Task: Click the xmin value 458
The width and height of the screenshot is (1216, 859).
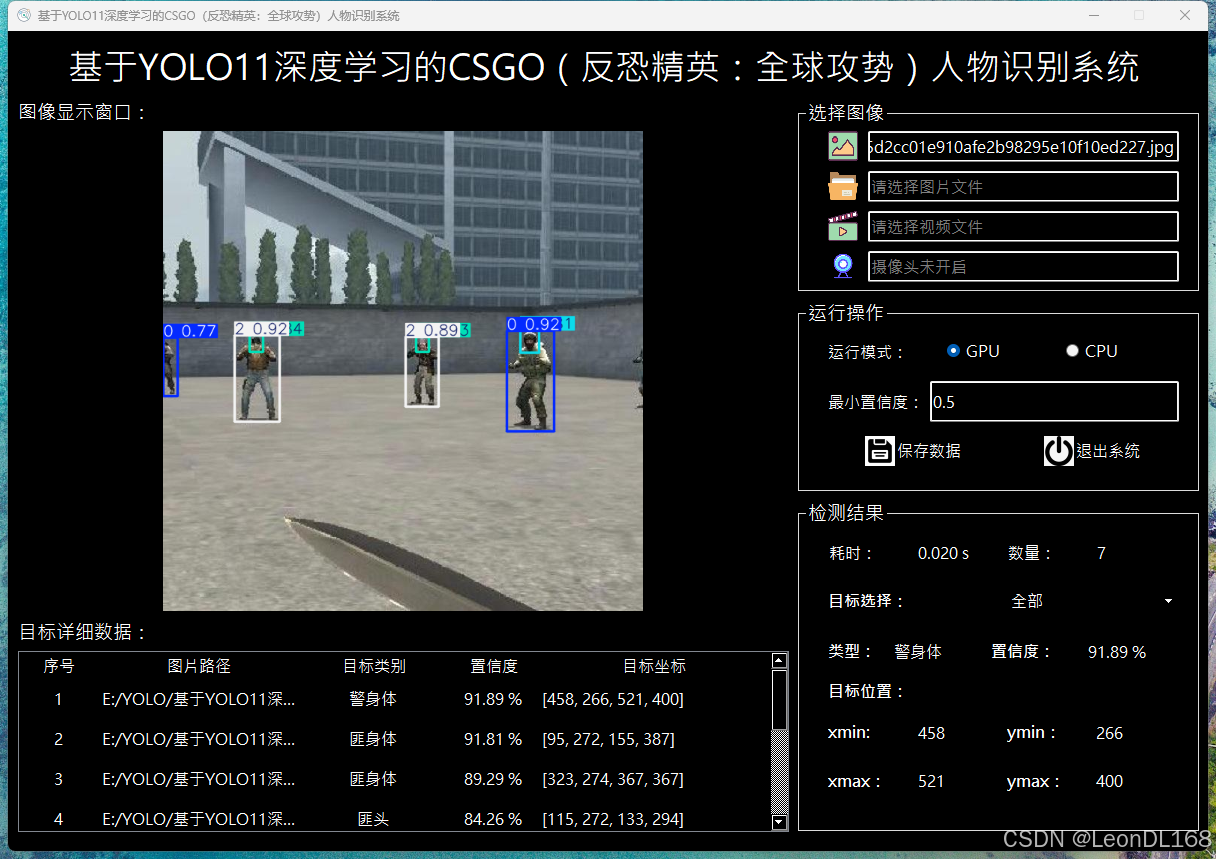Action: click(x=931, y=733)
